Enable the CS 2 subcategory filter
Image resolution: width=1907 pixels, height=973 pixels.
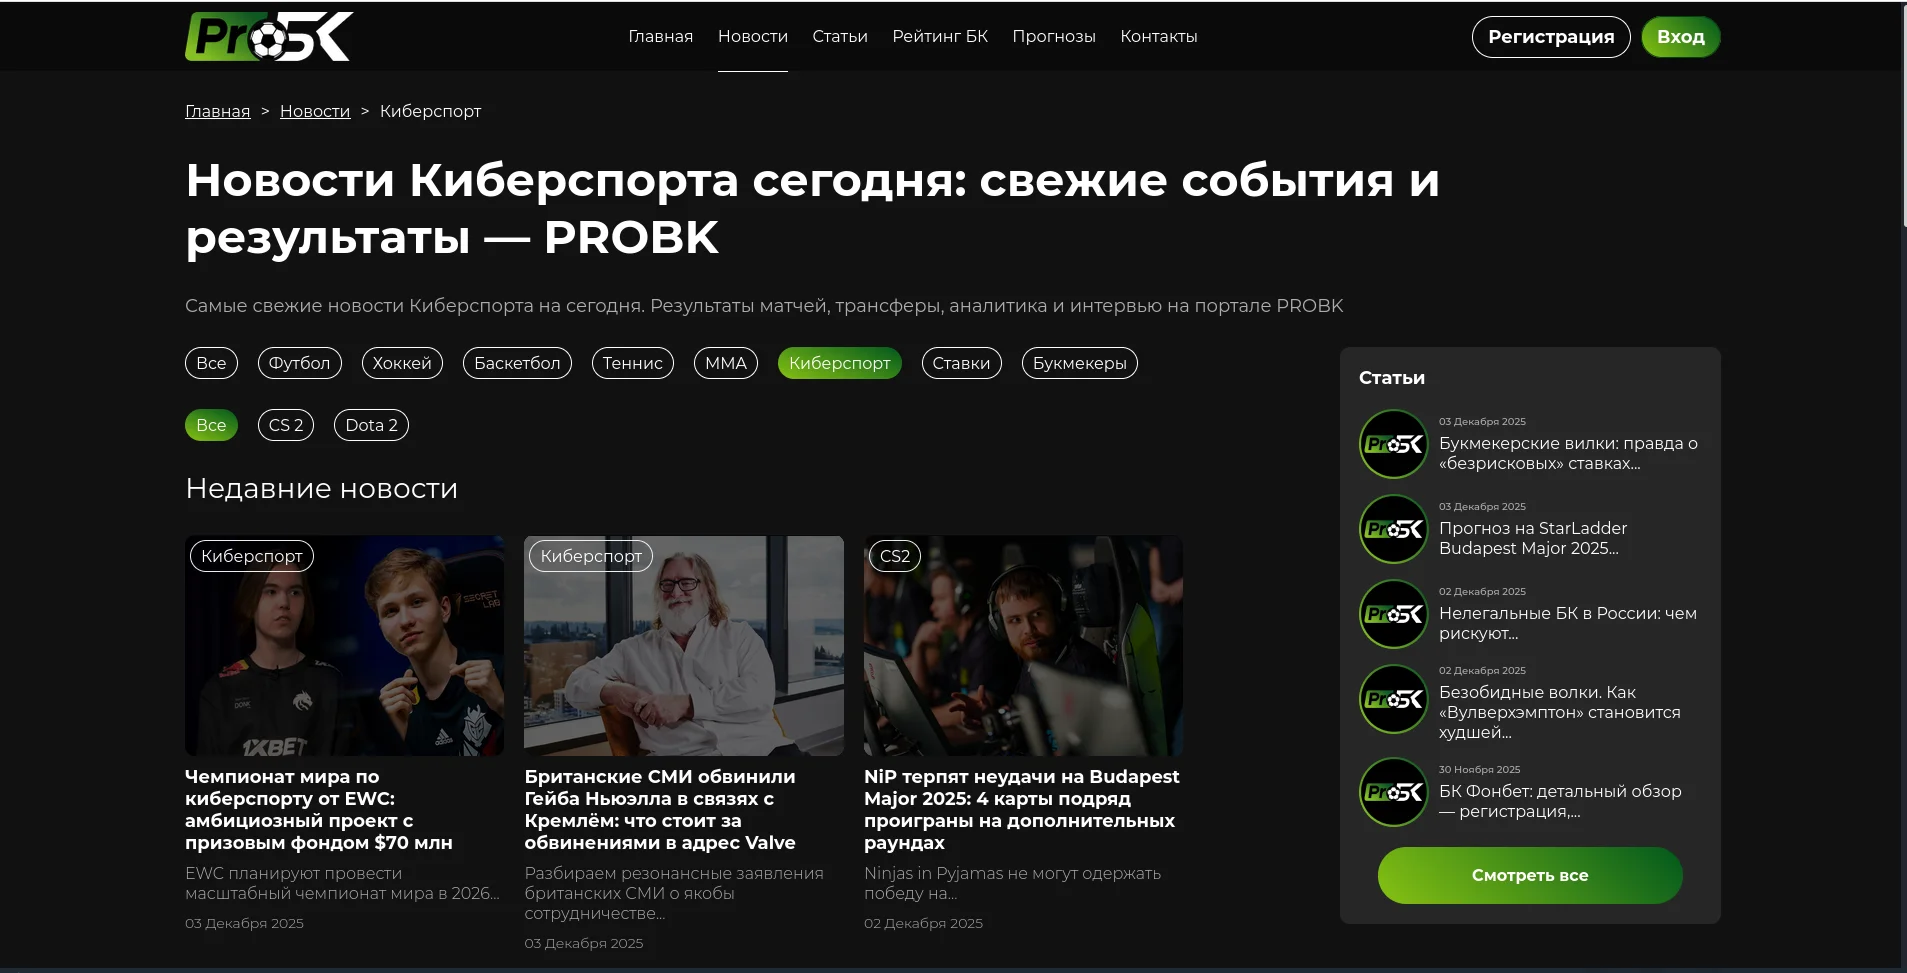(x=285, y=425)
